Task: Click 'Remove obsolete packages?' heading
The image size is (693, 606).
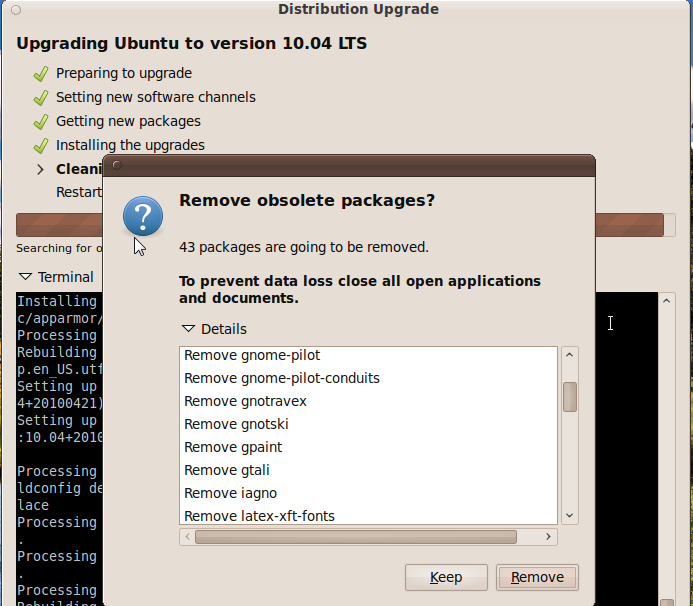Action: coord(307,200)
